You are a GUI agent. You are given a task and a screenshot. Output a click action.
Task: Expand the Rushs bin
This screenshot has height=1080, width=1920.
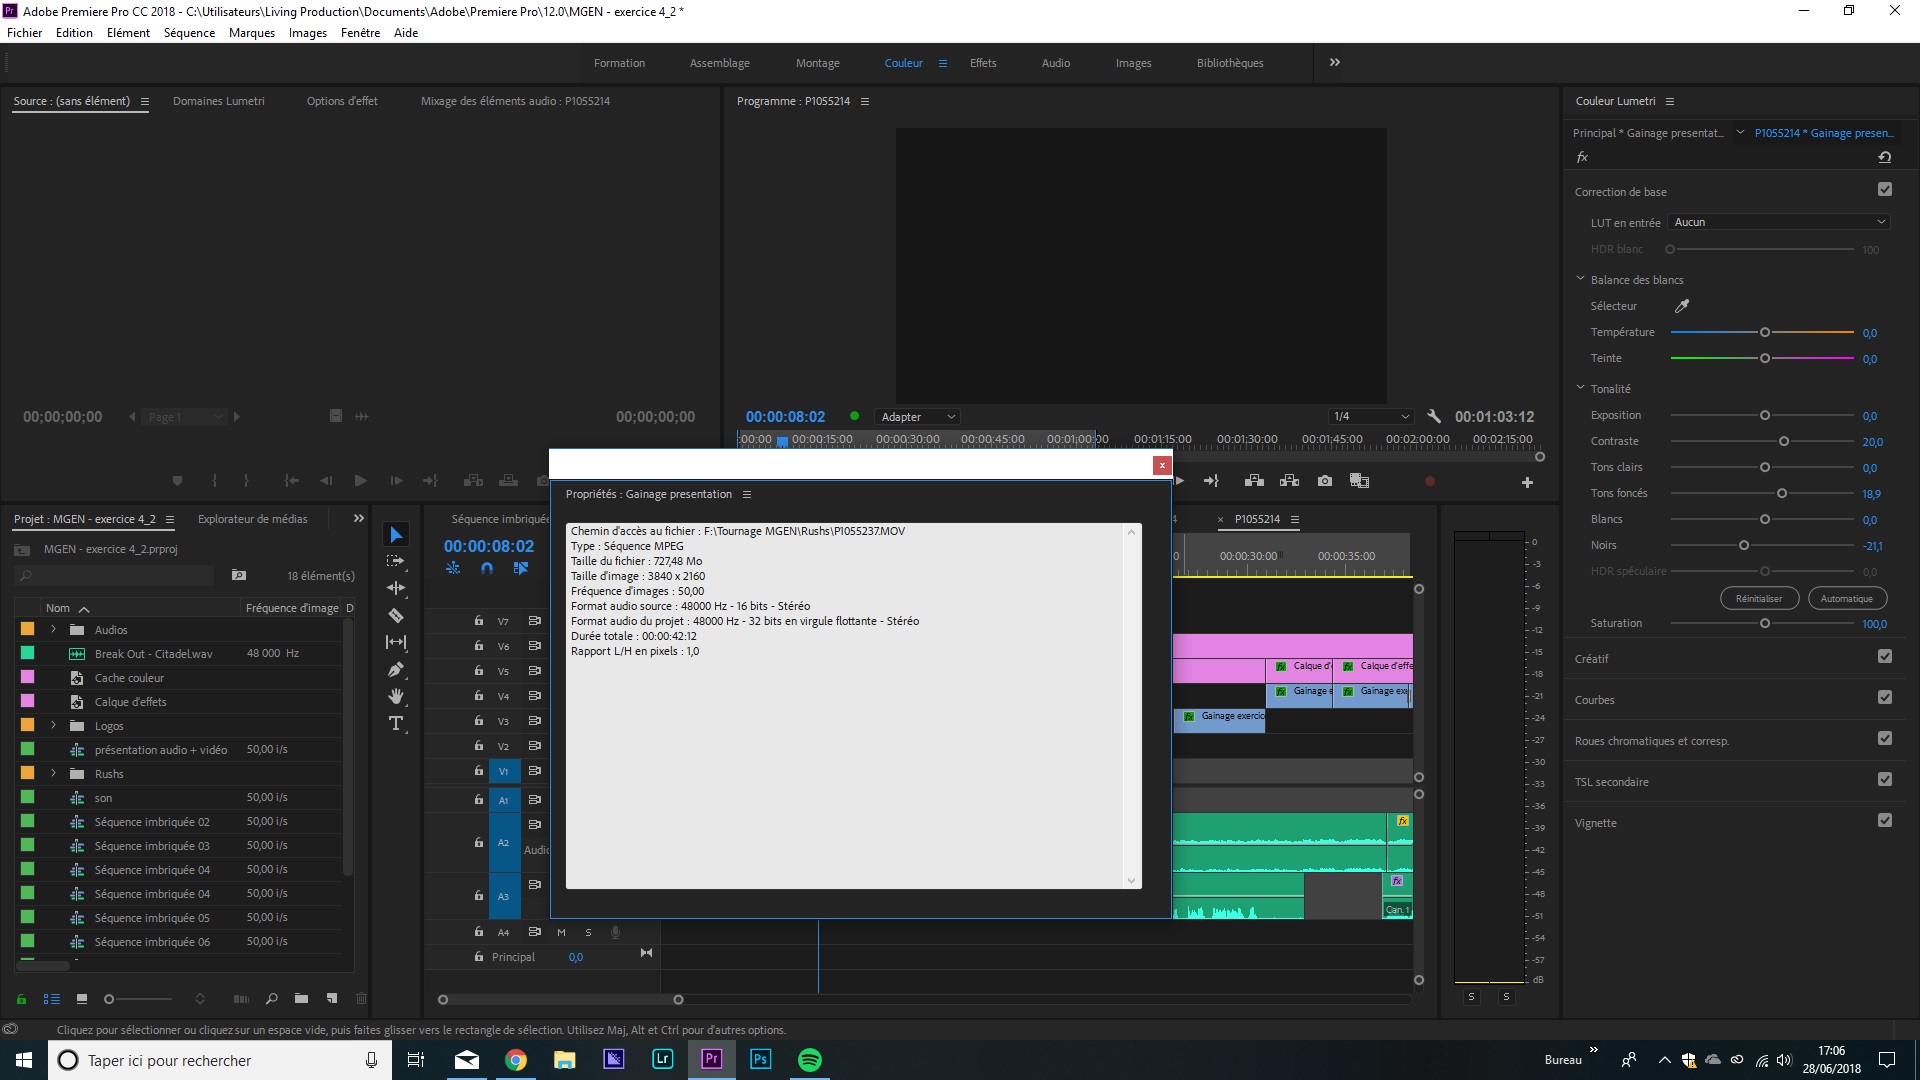pyautogui.click(x=53, y=774)
